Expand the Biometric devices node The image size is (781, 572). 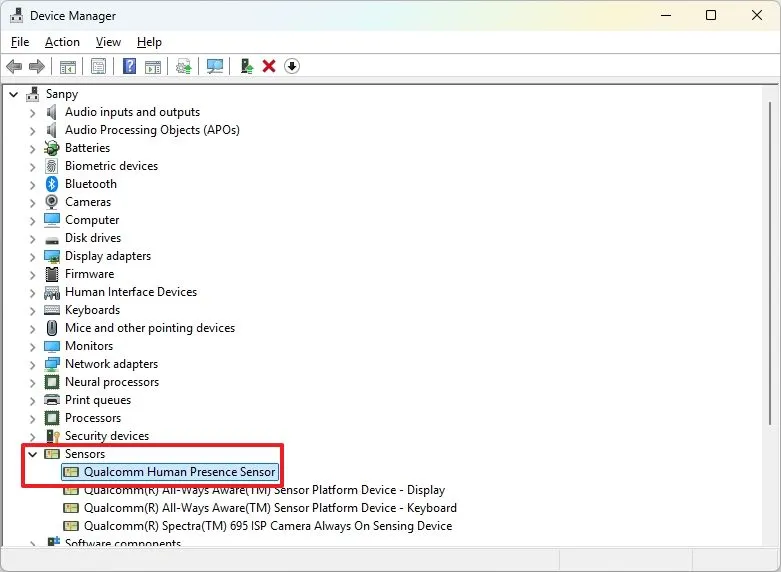(32, 167)
